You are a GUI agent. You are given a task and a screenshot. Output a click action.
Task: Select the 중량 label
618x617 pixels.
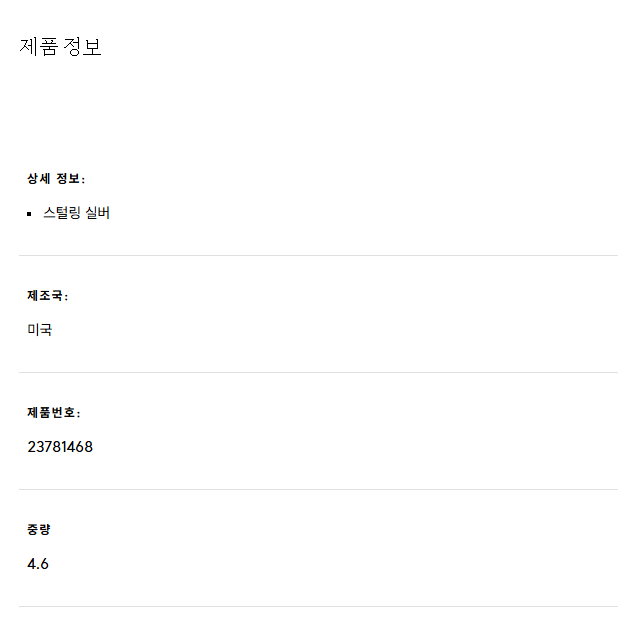[x=39, y=529]
